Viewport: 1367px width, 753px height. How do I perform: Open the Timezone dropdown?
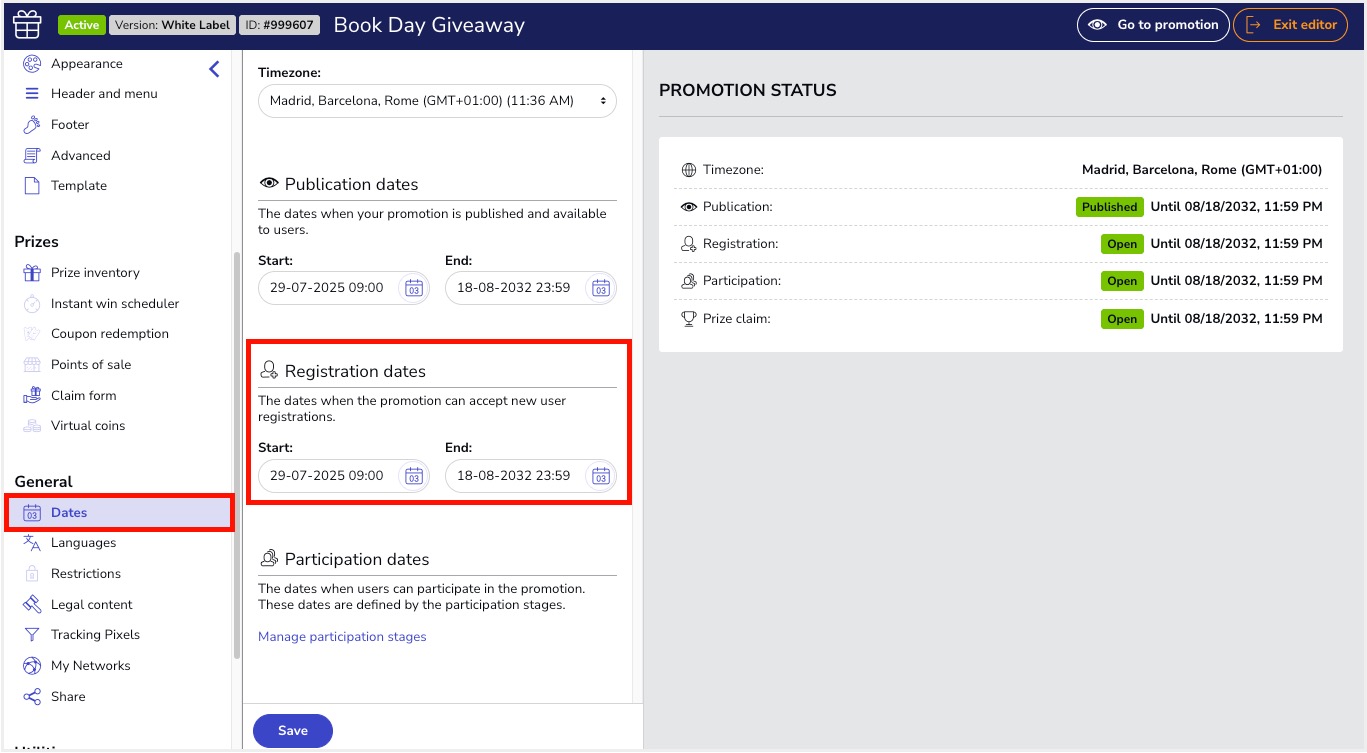437,101
